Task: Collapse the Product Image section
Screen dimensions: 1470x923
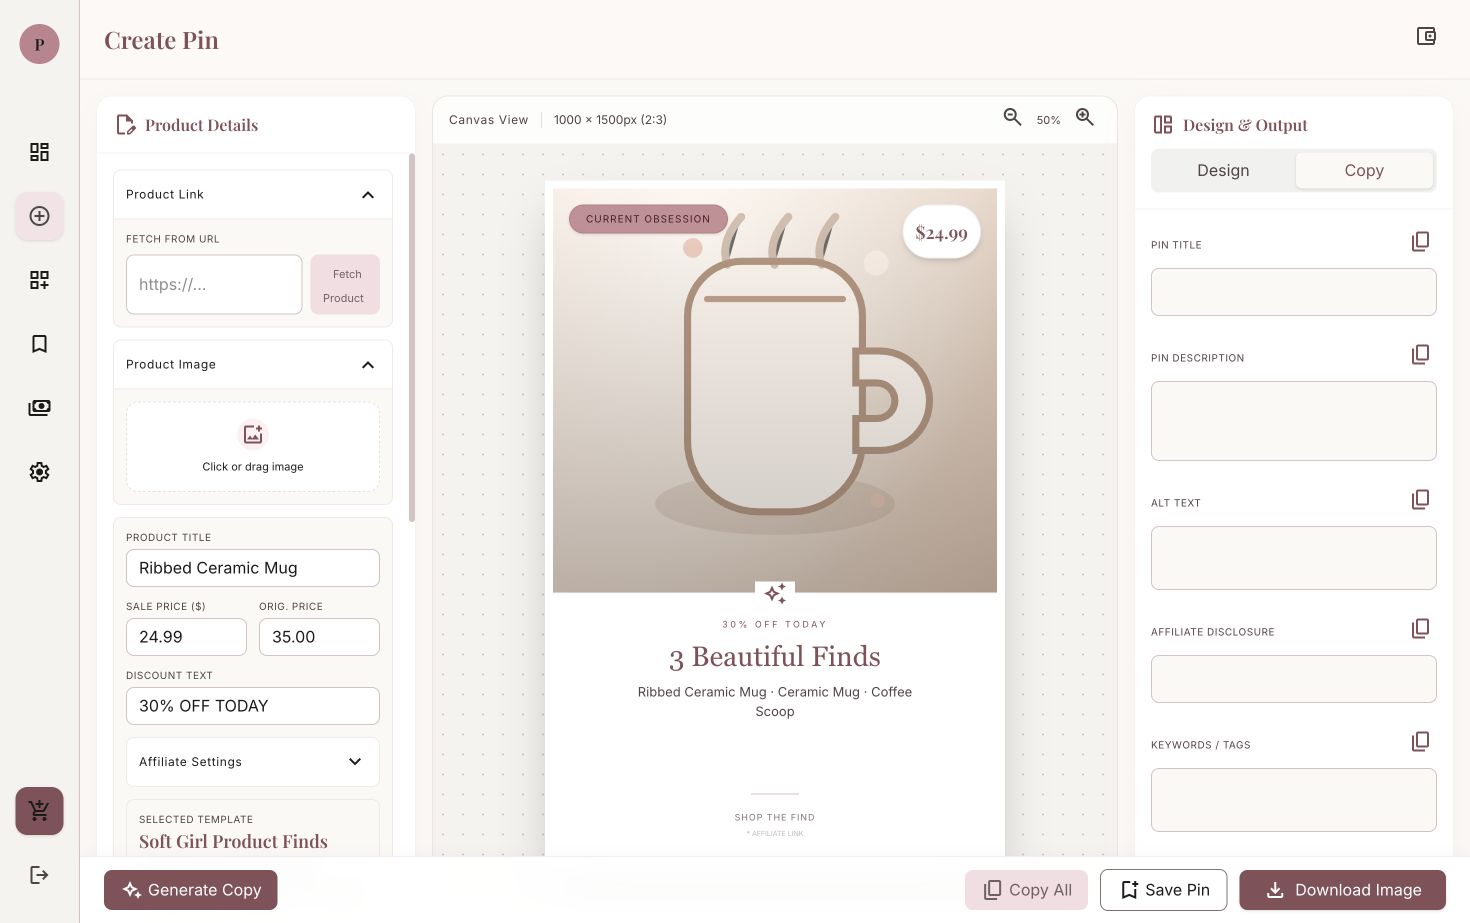Action: 368,365
